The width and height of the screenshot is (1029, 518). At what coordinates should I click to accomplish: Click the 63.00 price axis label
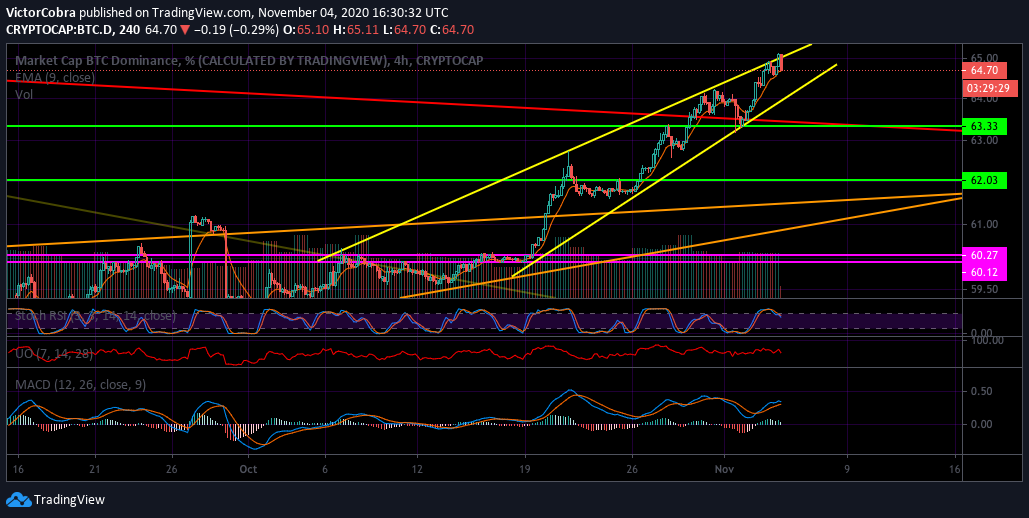pyautogui.click(x=984, y=140)
